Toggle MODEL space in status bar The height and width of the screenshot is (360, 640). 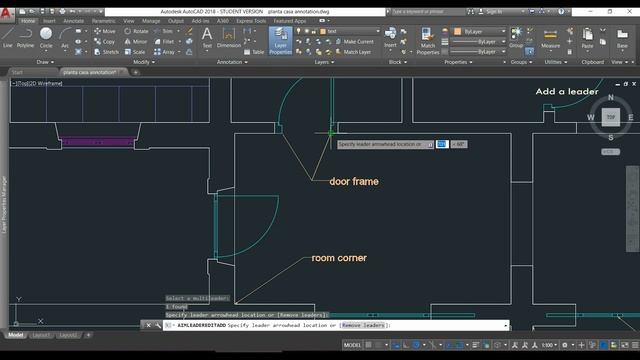(352, 345)
